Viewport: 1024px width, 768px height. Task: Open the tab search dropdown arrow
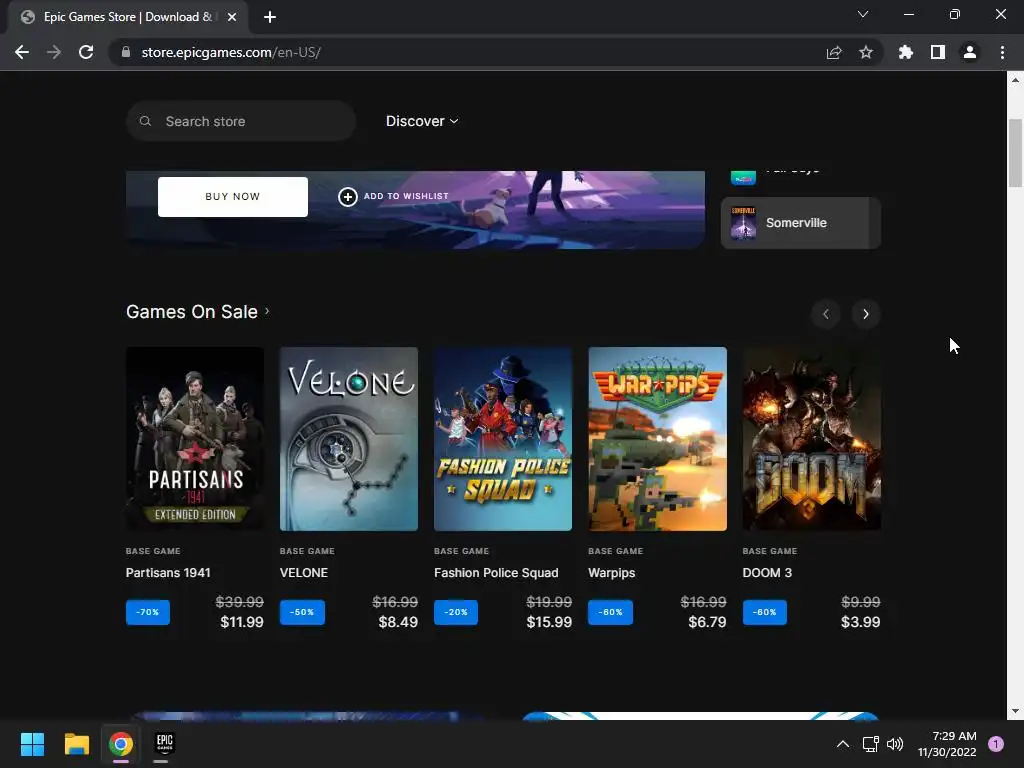863,14
